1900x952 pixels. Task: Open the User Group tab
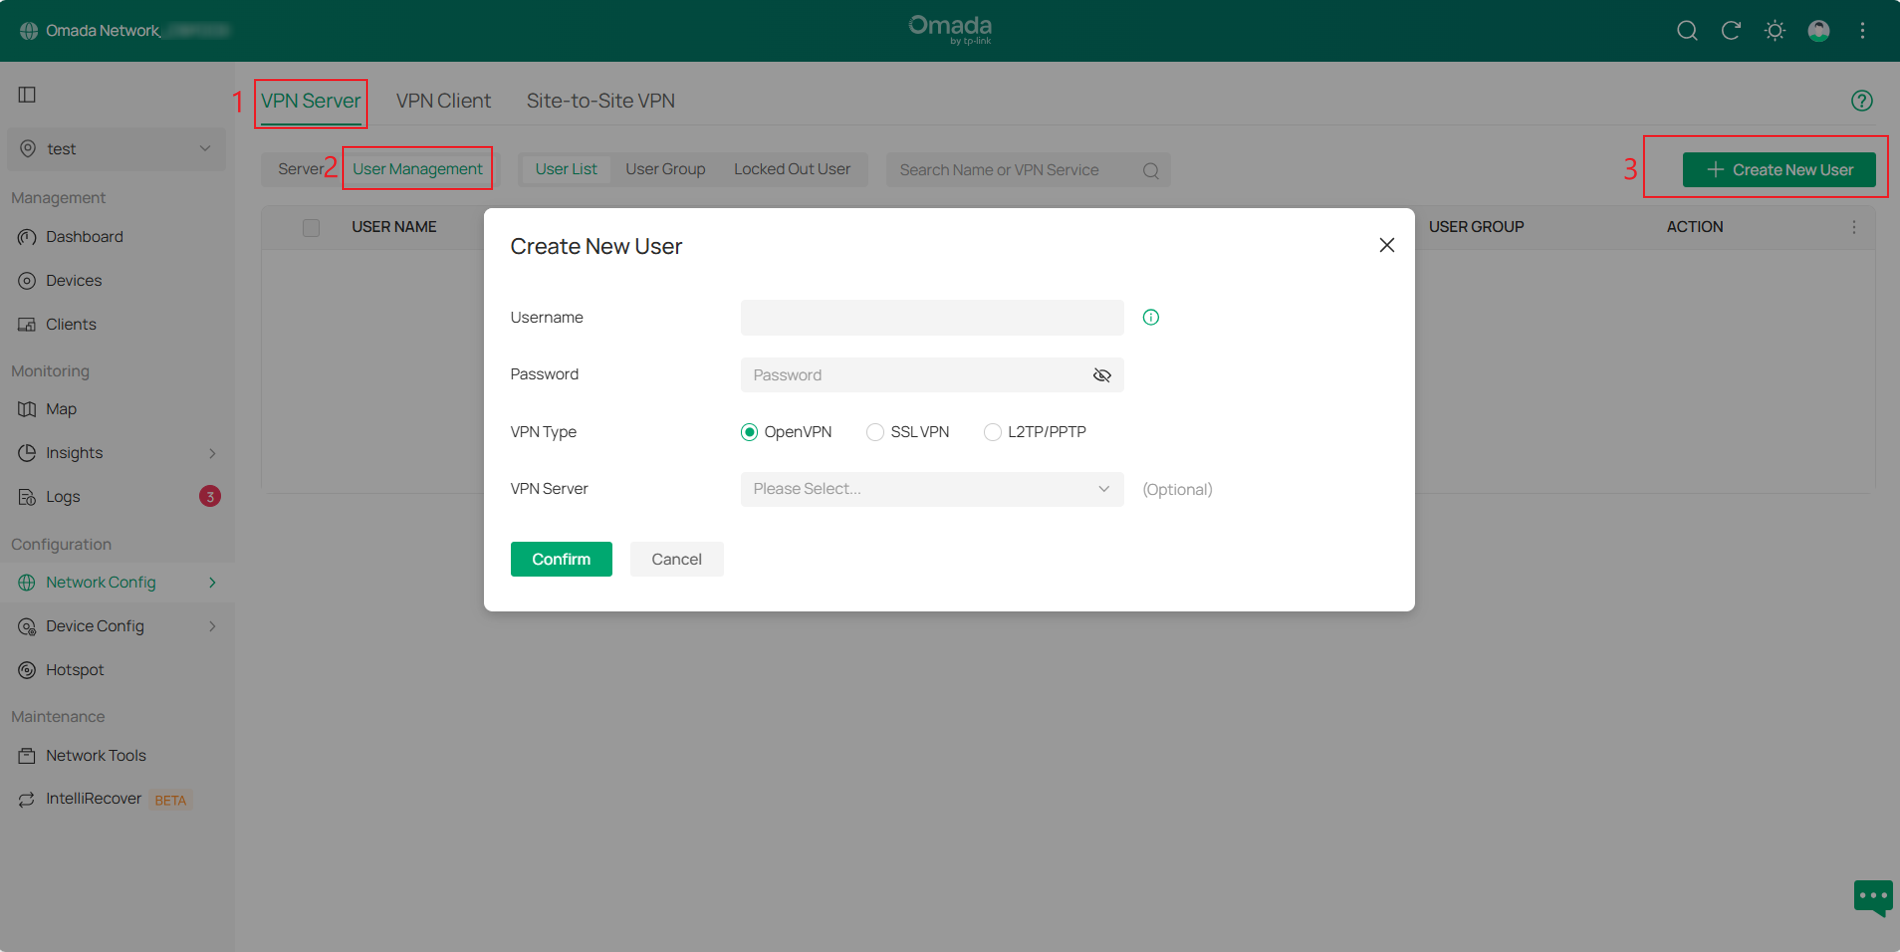point(665,168)
